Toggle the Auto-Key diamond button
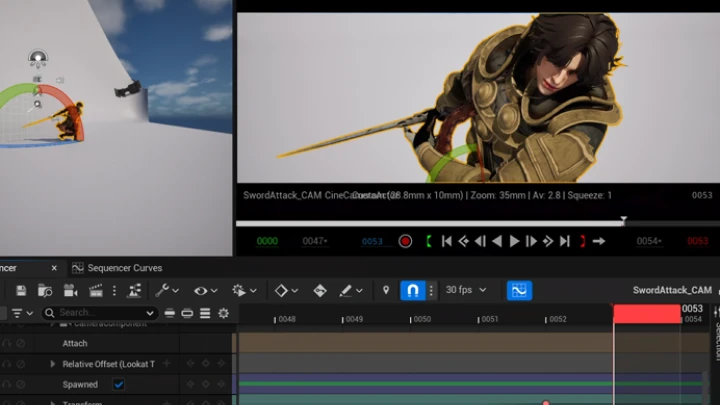This screenshot has height=405, width=720. pos(320,290)
